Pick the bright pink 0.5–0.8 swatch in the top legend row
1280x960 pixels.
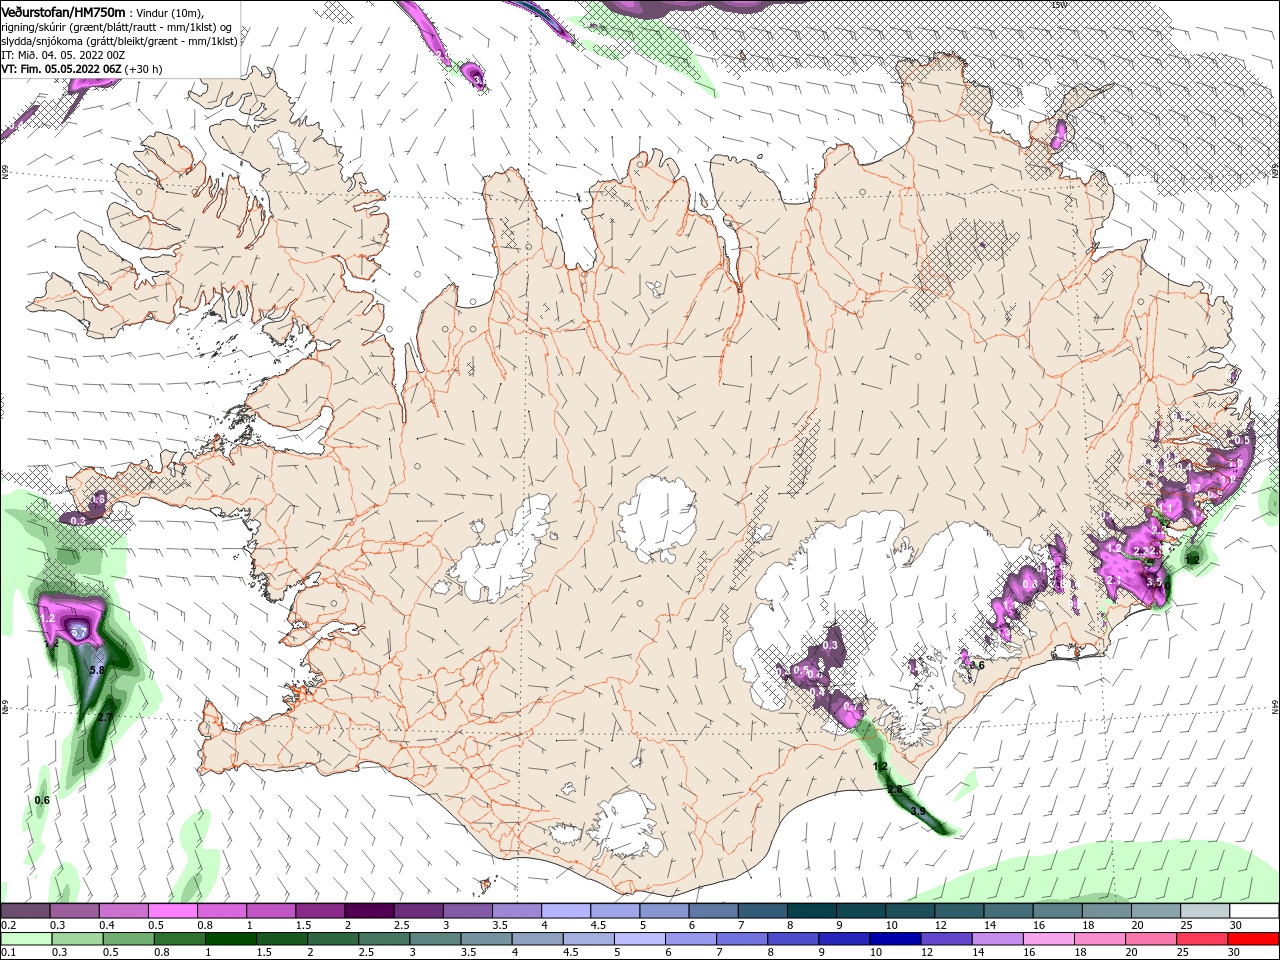point(173,911)
